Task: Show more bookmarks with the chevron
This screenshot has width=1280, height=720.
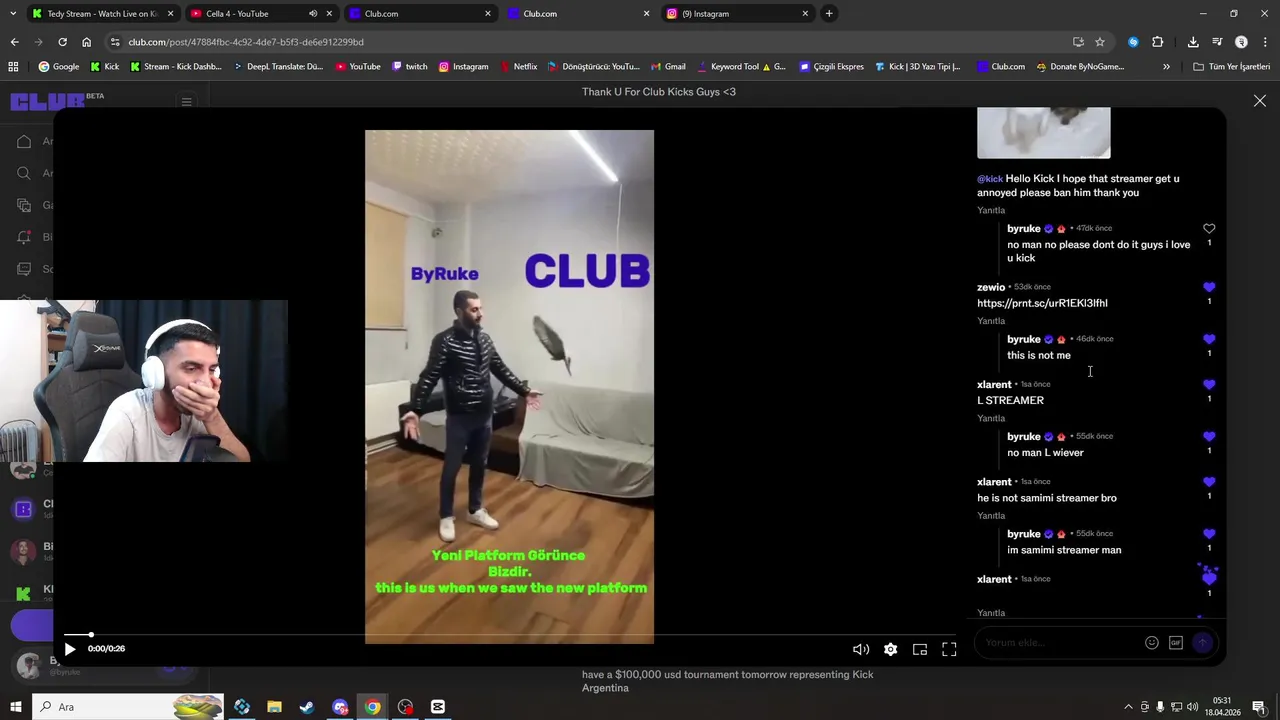Action: click(x=1166, y=67)
